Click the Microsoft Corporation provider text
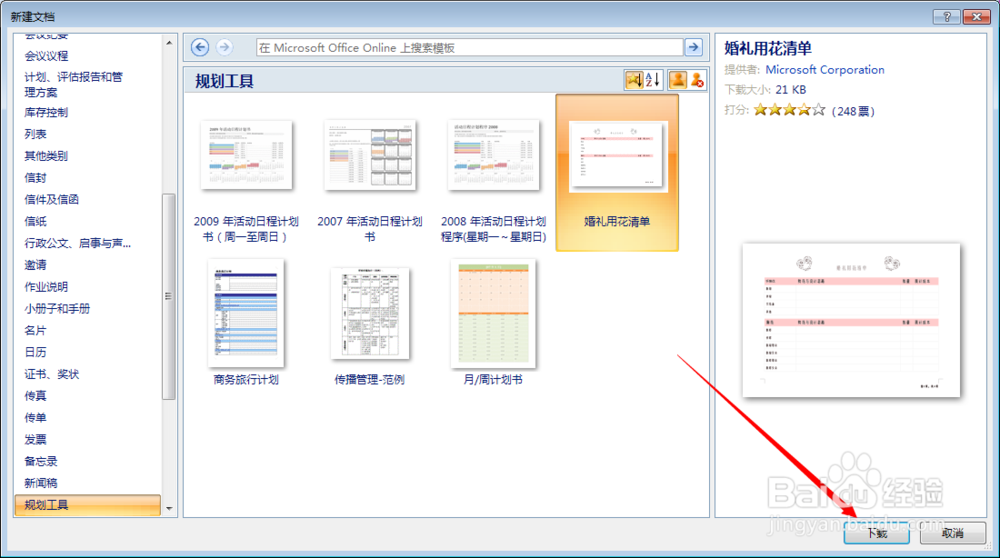The width and height of the screenshot is (1000, 558). (x=825, y=70)
